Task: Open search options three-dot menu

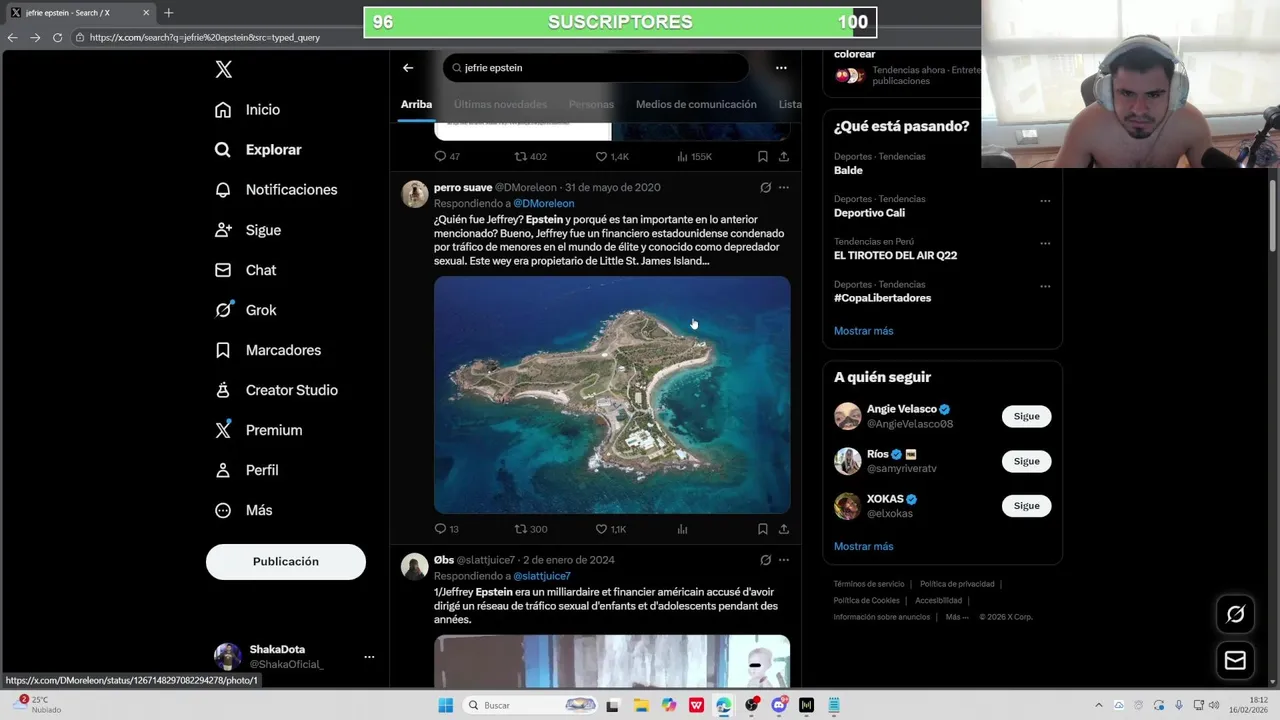Action: click(781, 68)
